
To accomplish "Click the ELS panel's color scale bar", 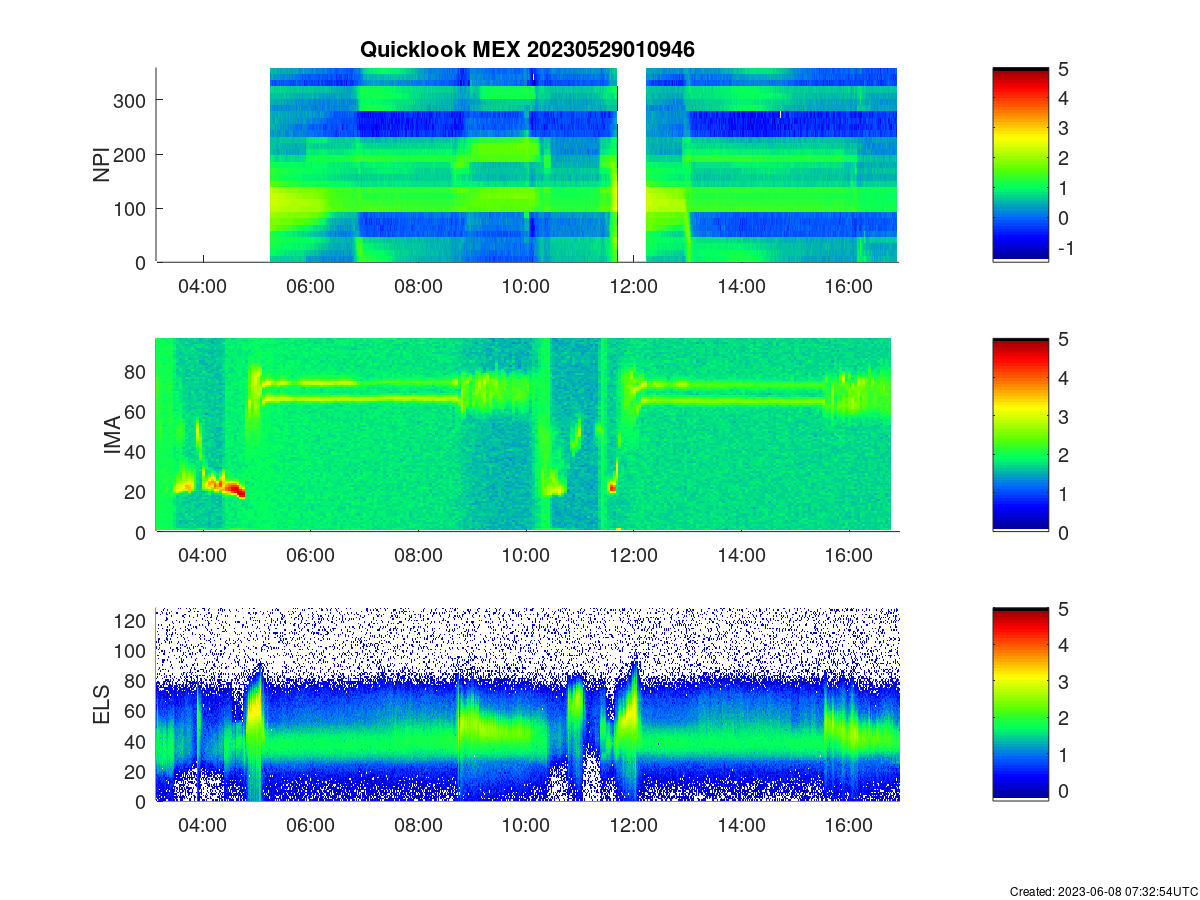I will (1021, 705).
